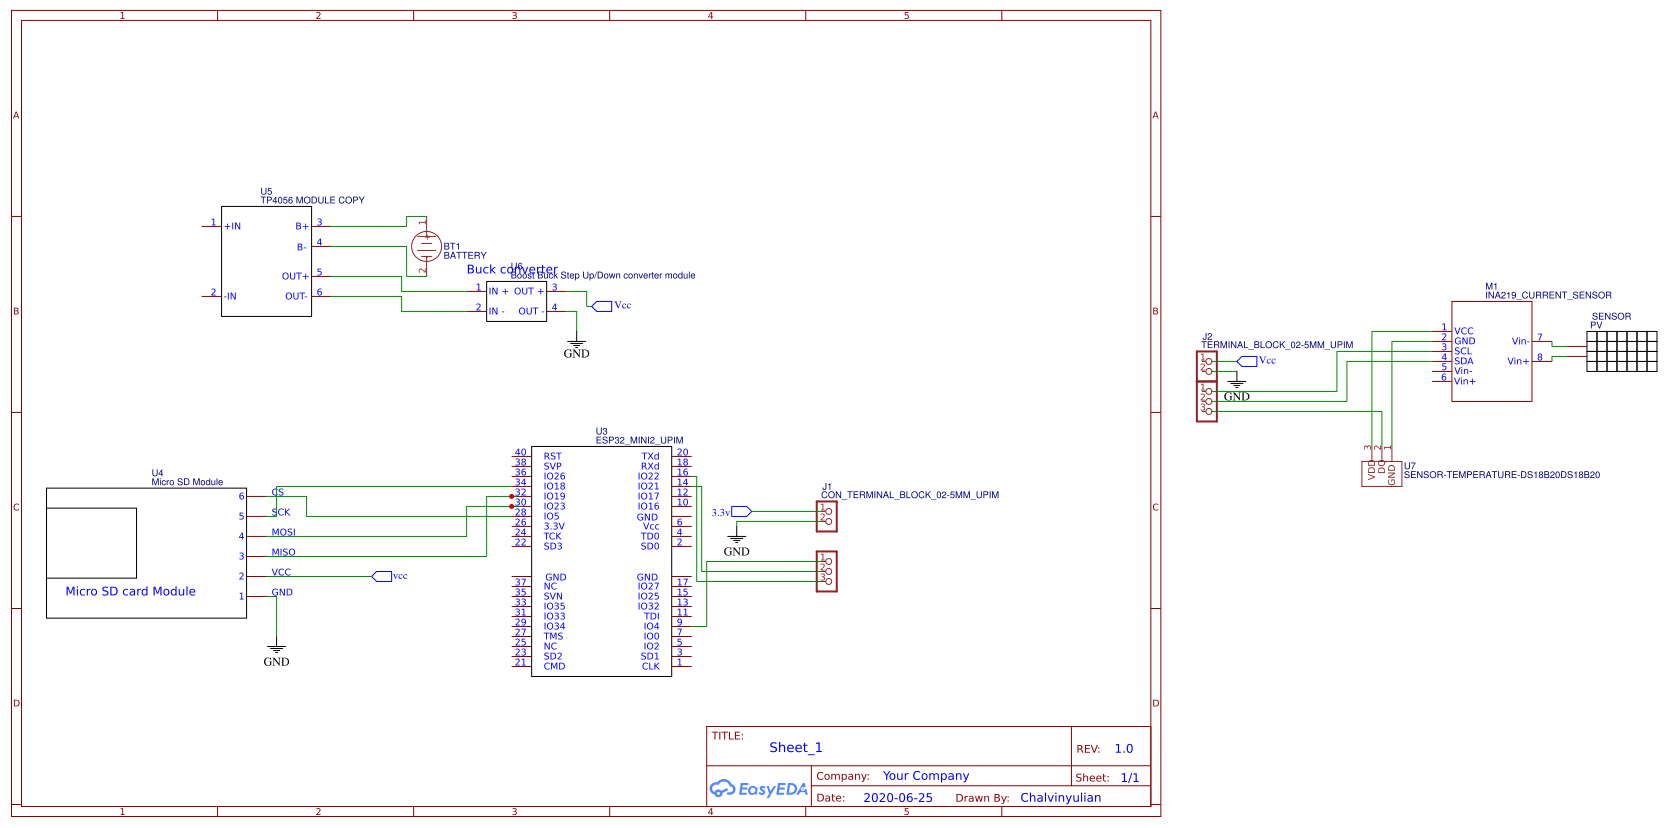The width and height of the screenshot is (1667, 828).
Task: Click the Sheet_1 title text
Action: pyautogui.click(x=796, y=748)
